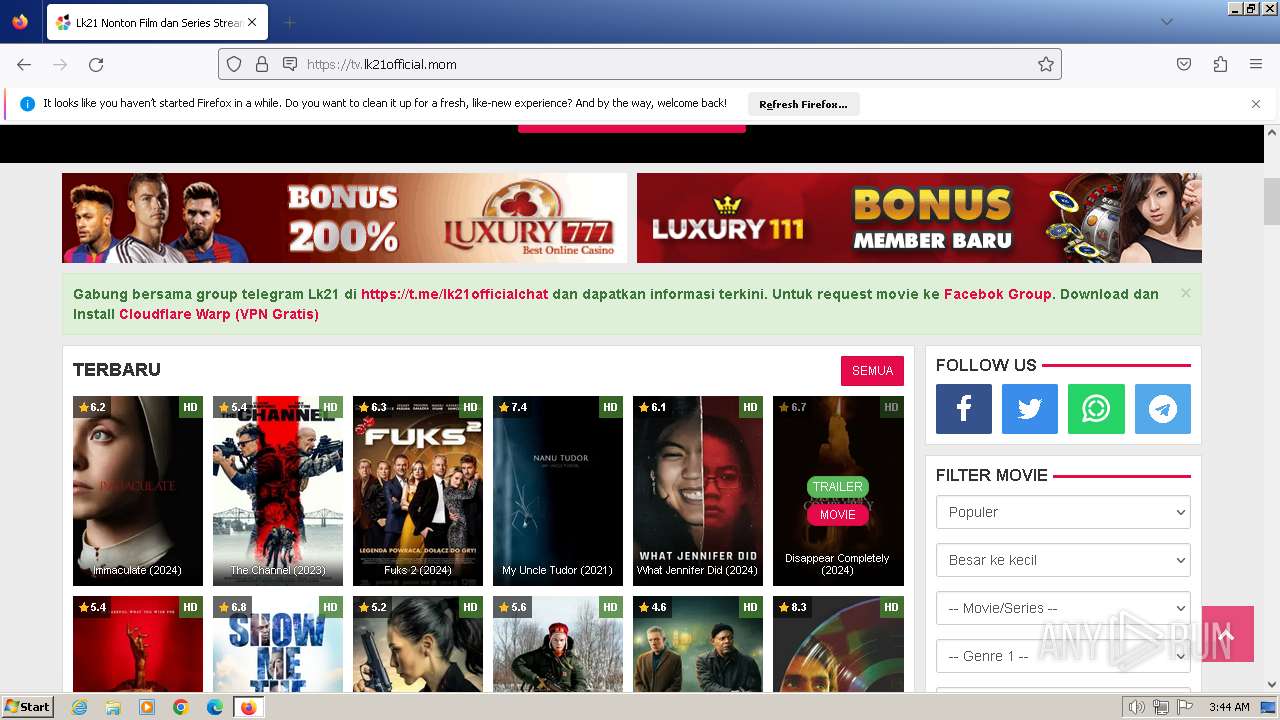Open the What Jennifer Did (2024) poster
Viewport: 1280px width, 720px height.
[x=698, y=491]
